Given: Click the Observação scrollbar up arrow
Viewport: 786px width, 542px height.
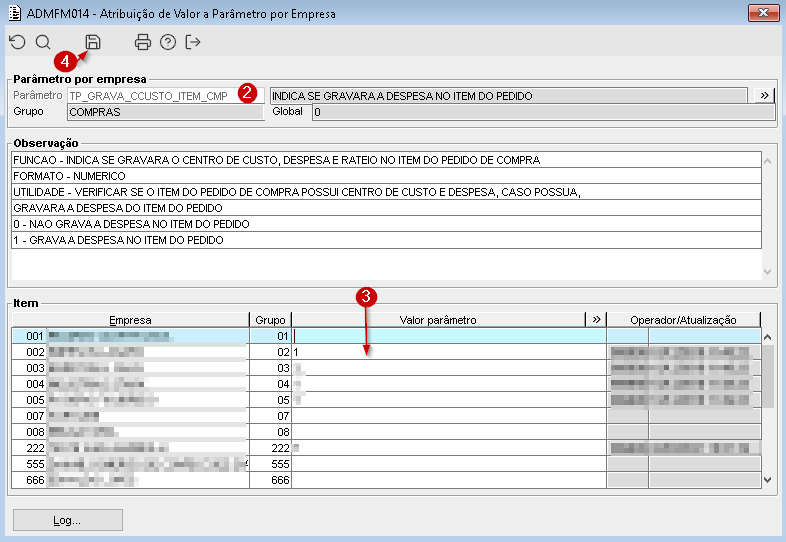Looking at the screenshot, I should pos(767,161).
